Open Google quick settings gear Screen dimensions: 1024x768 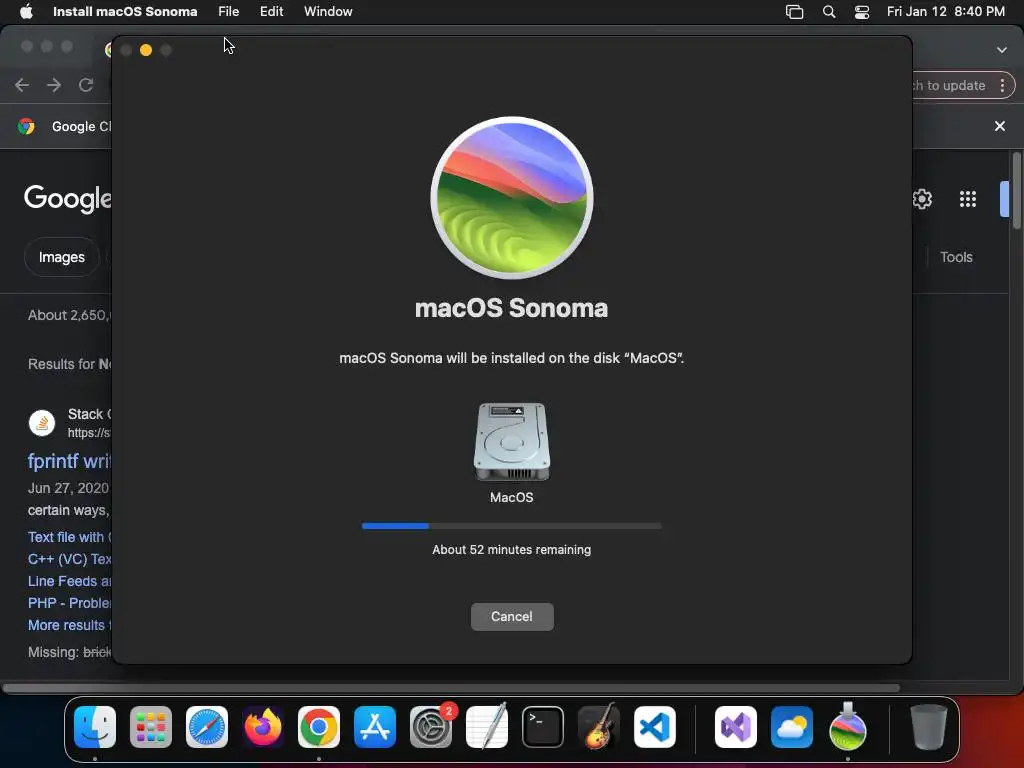pos(922,199)
